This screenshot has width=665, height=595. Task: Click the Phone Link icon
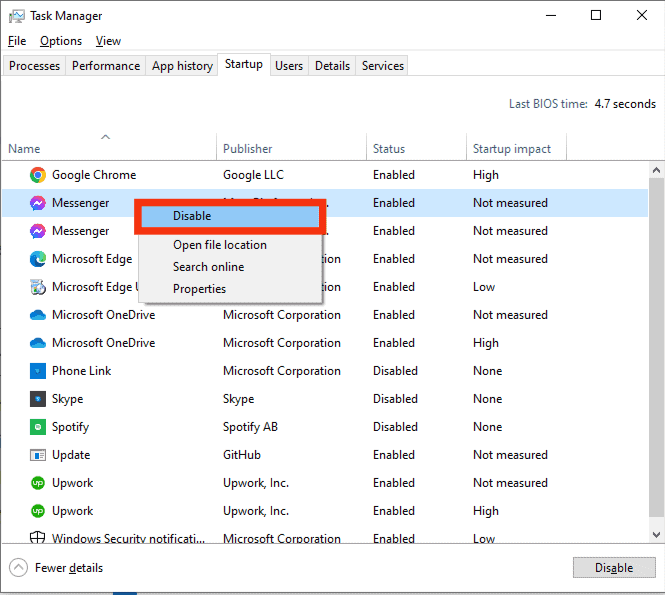click(x=38, y=371)
